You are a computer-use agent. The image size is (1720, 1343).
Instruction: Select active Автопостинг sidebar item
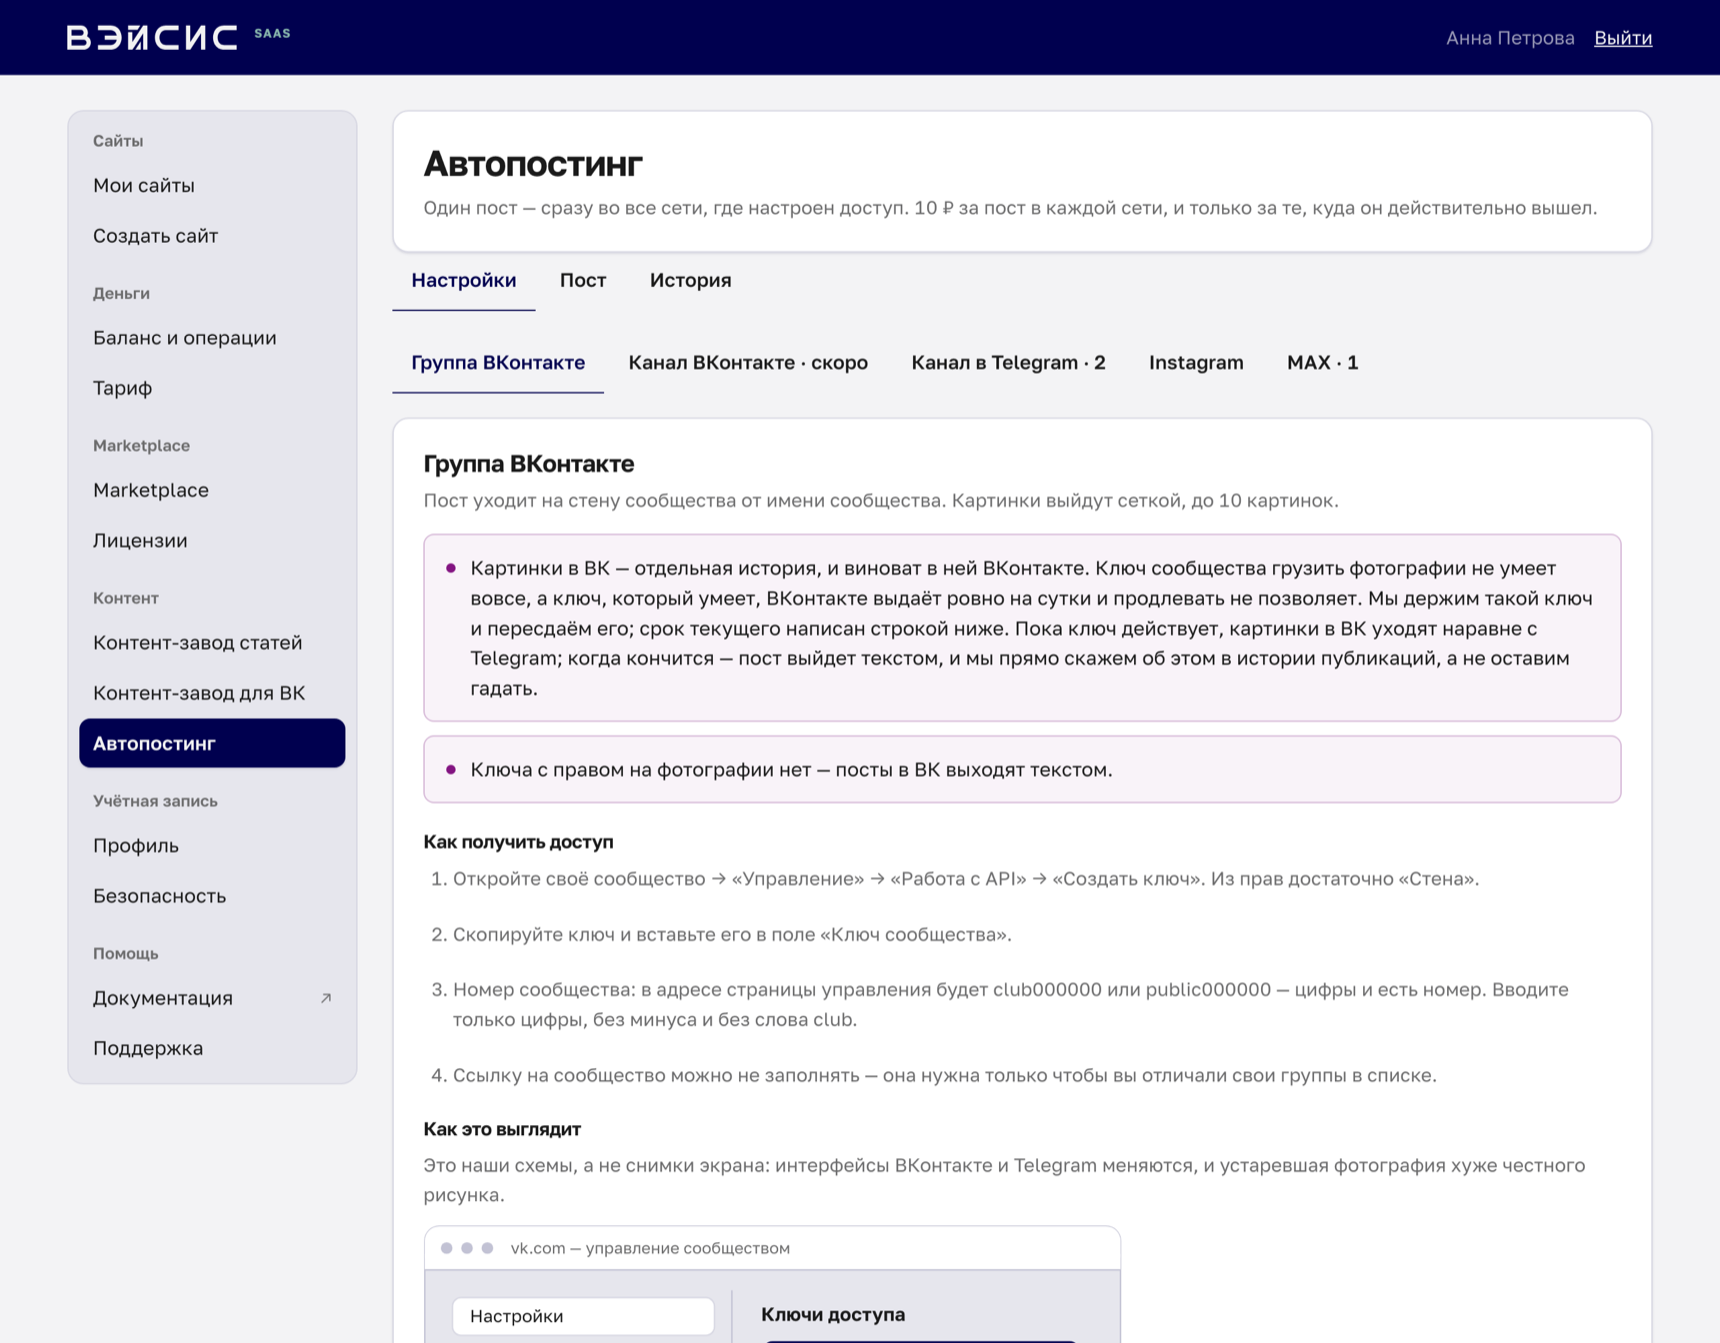tap(212, 743)
